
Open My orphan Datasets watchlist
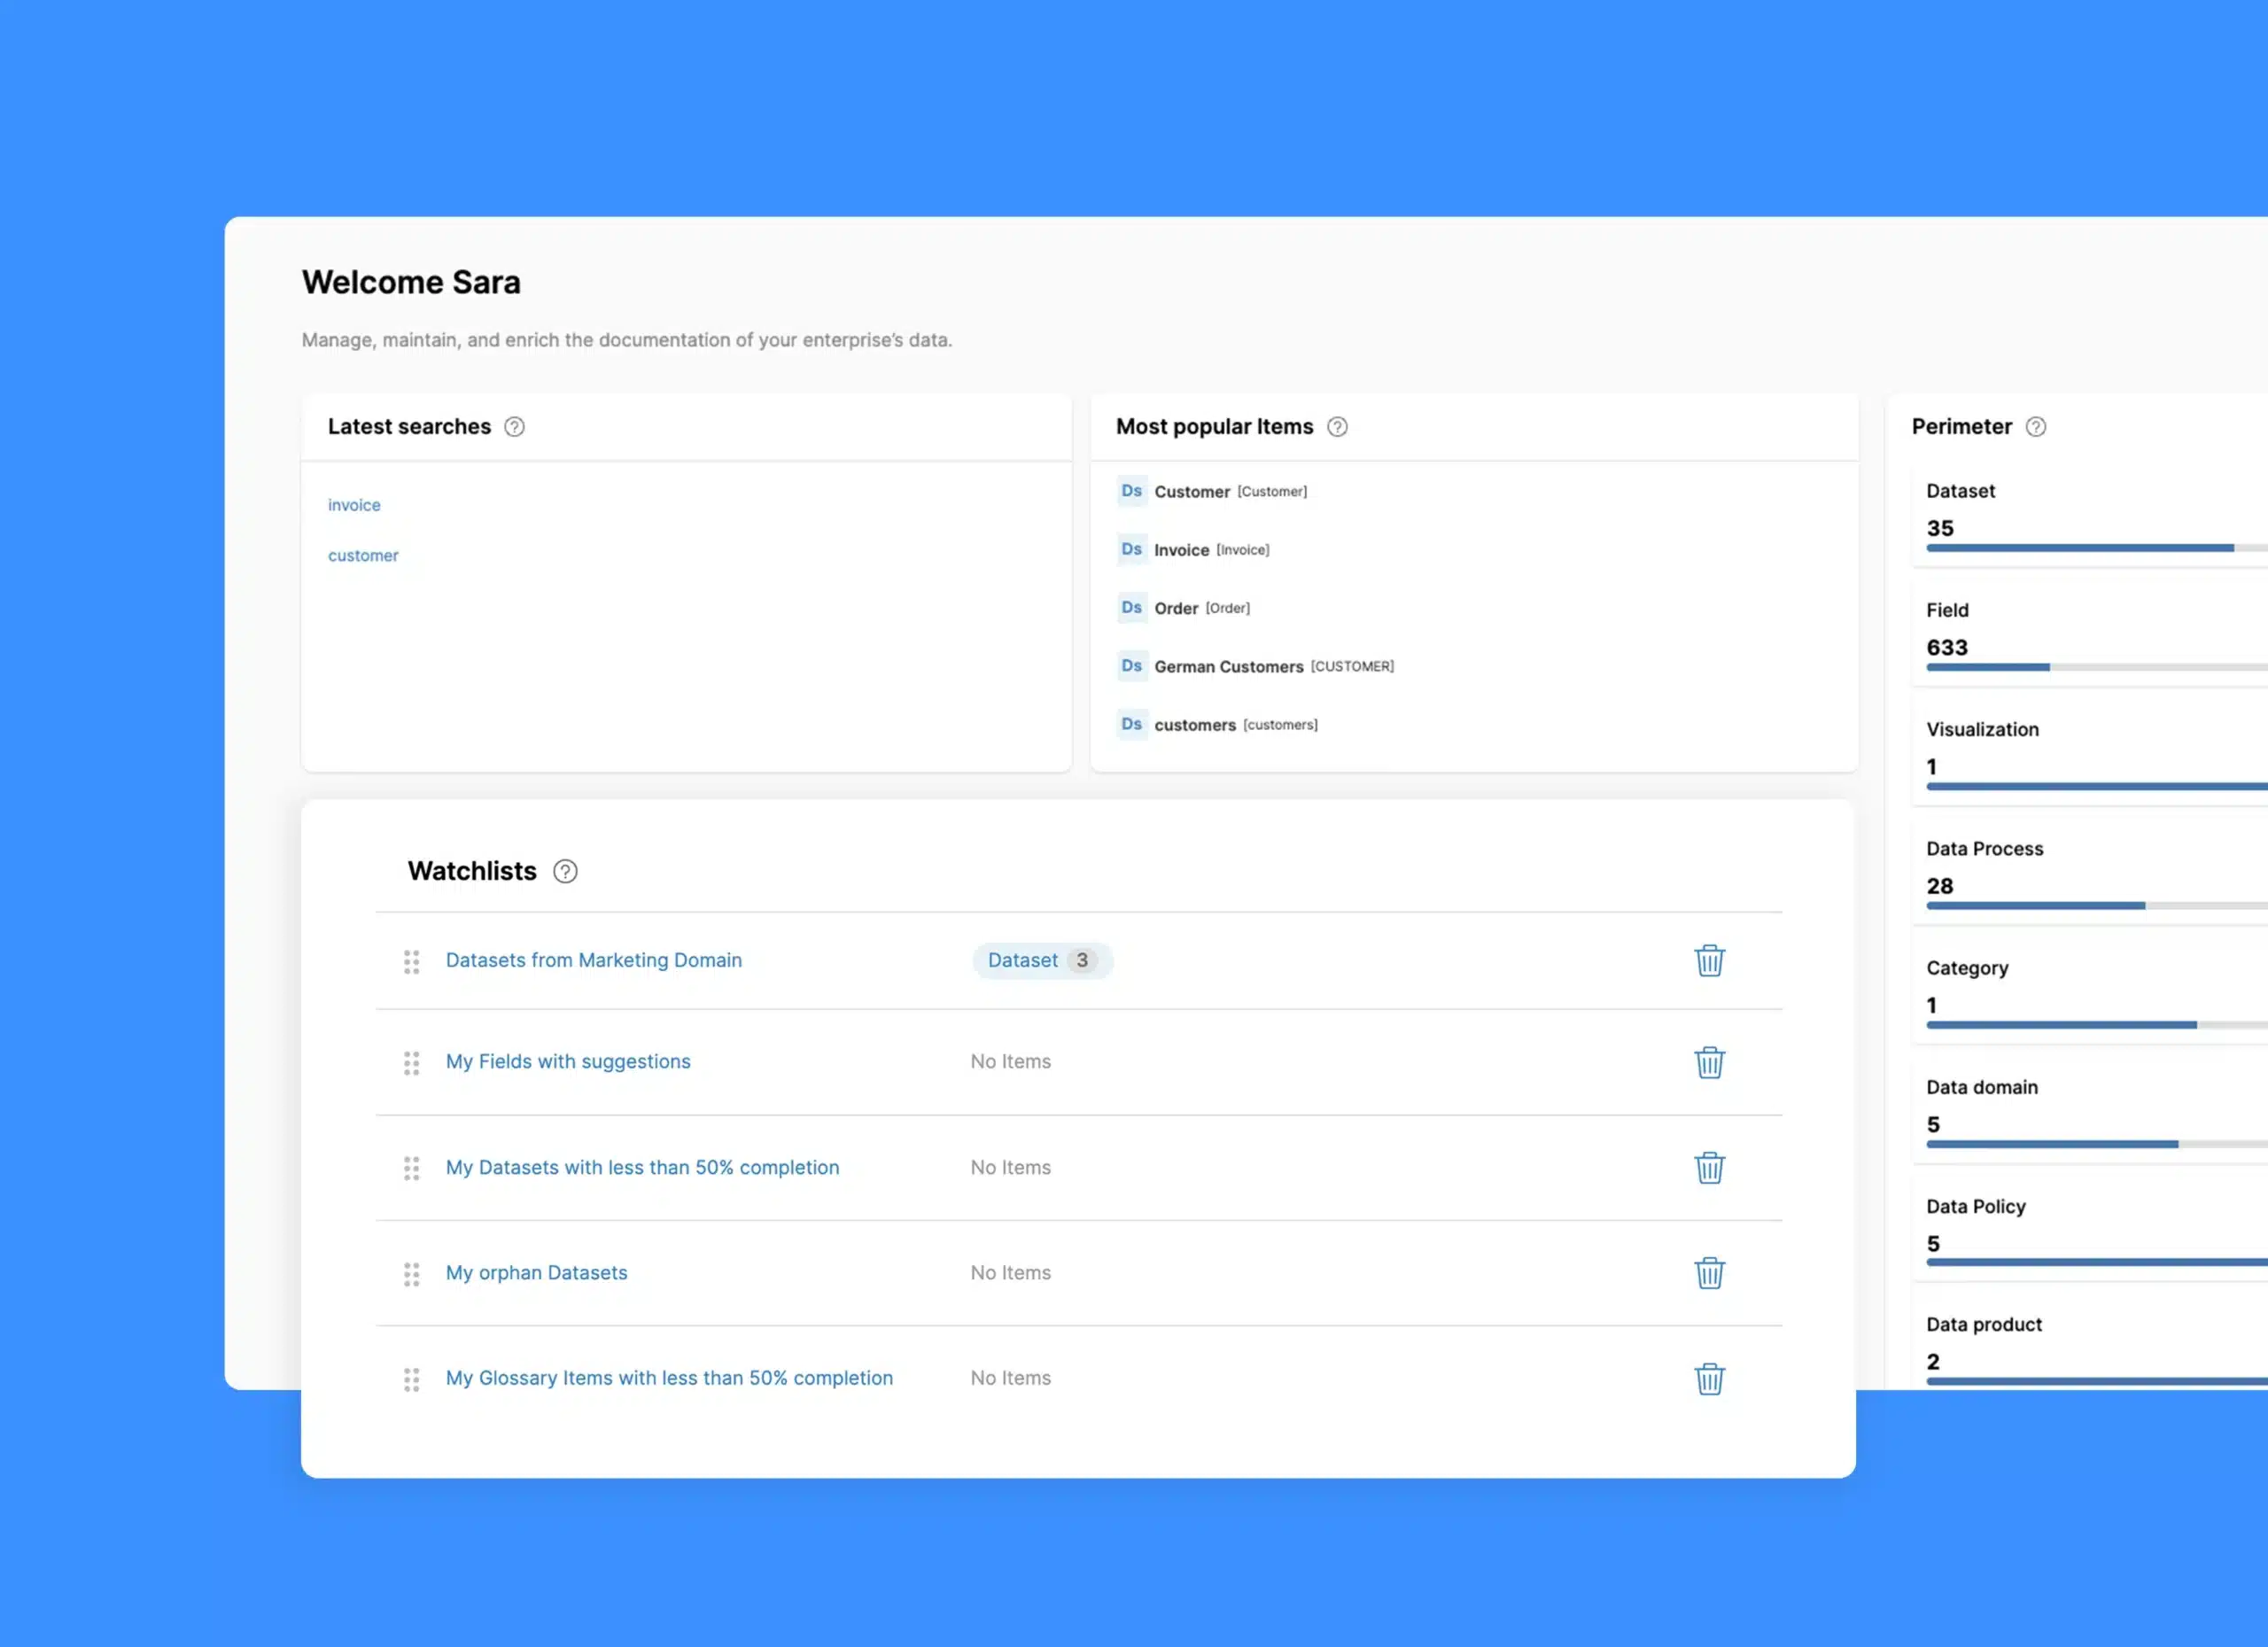536,1272
